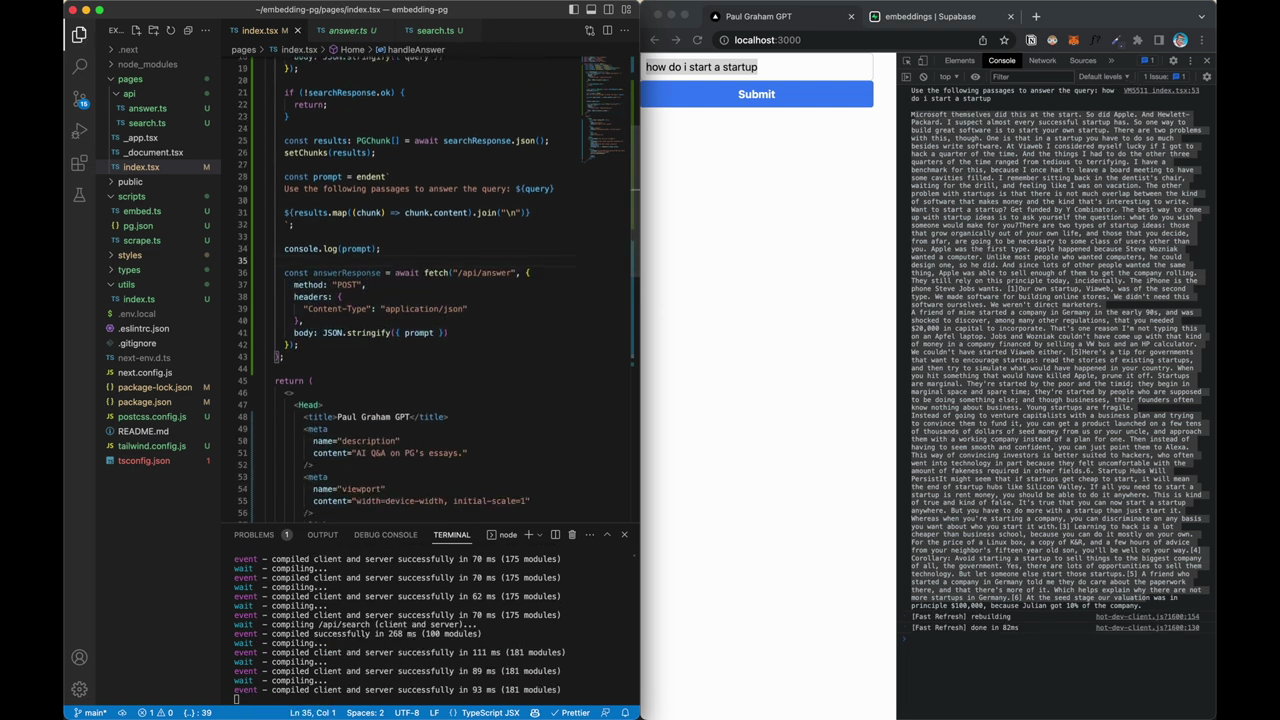Open Extensions view in activity bar
Viewport: 1280px width, 720px height.
pyautogui.click(x=79, y=164)
